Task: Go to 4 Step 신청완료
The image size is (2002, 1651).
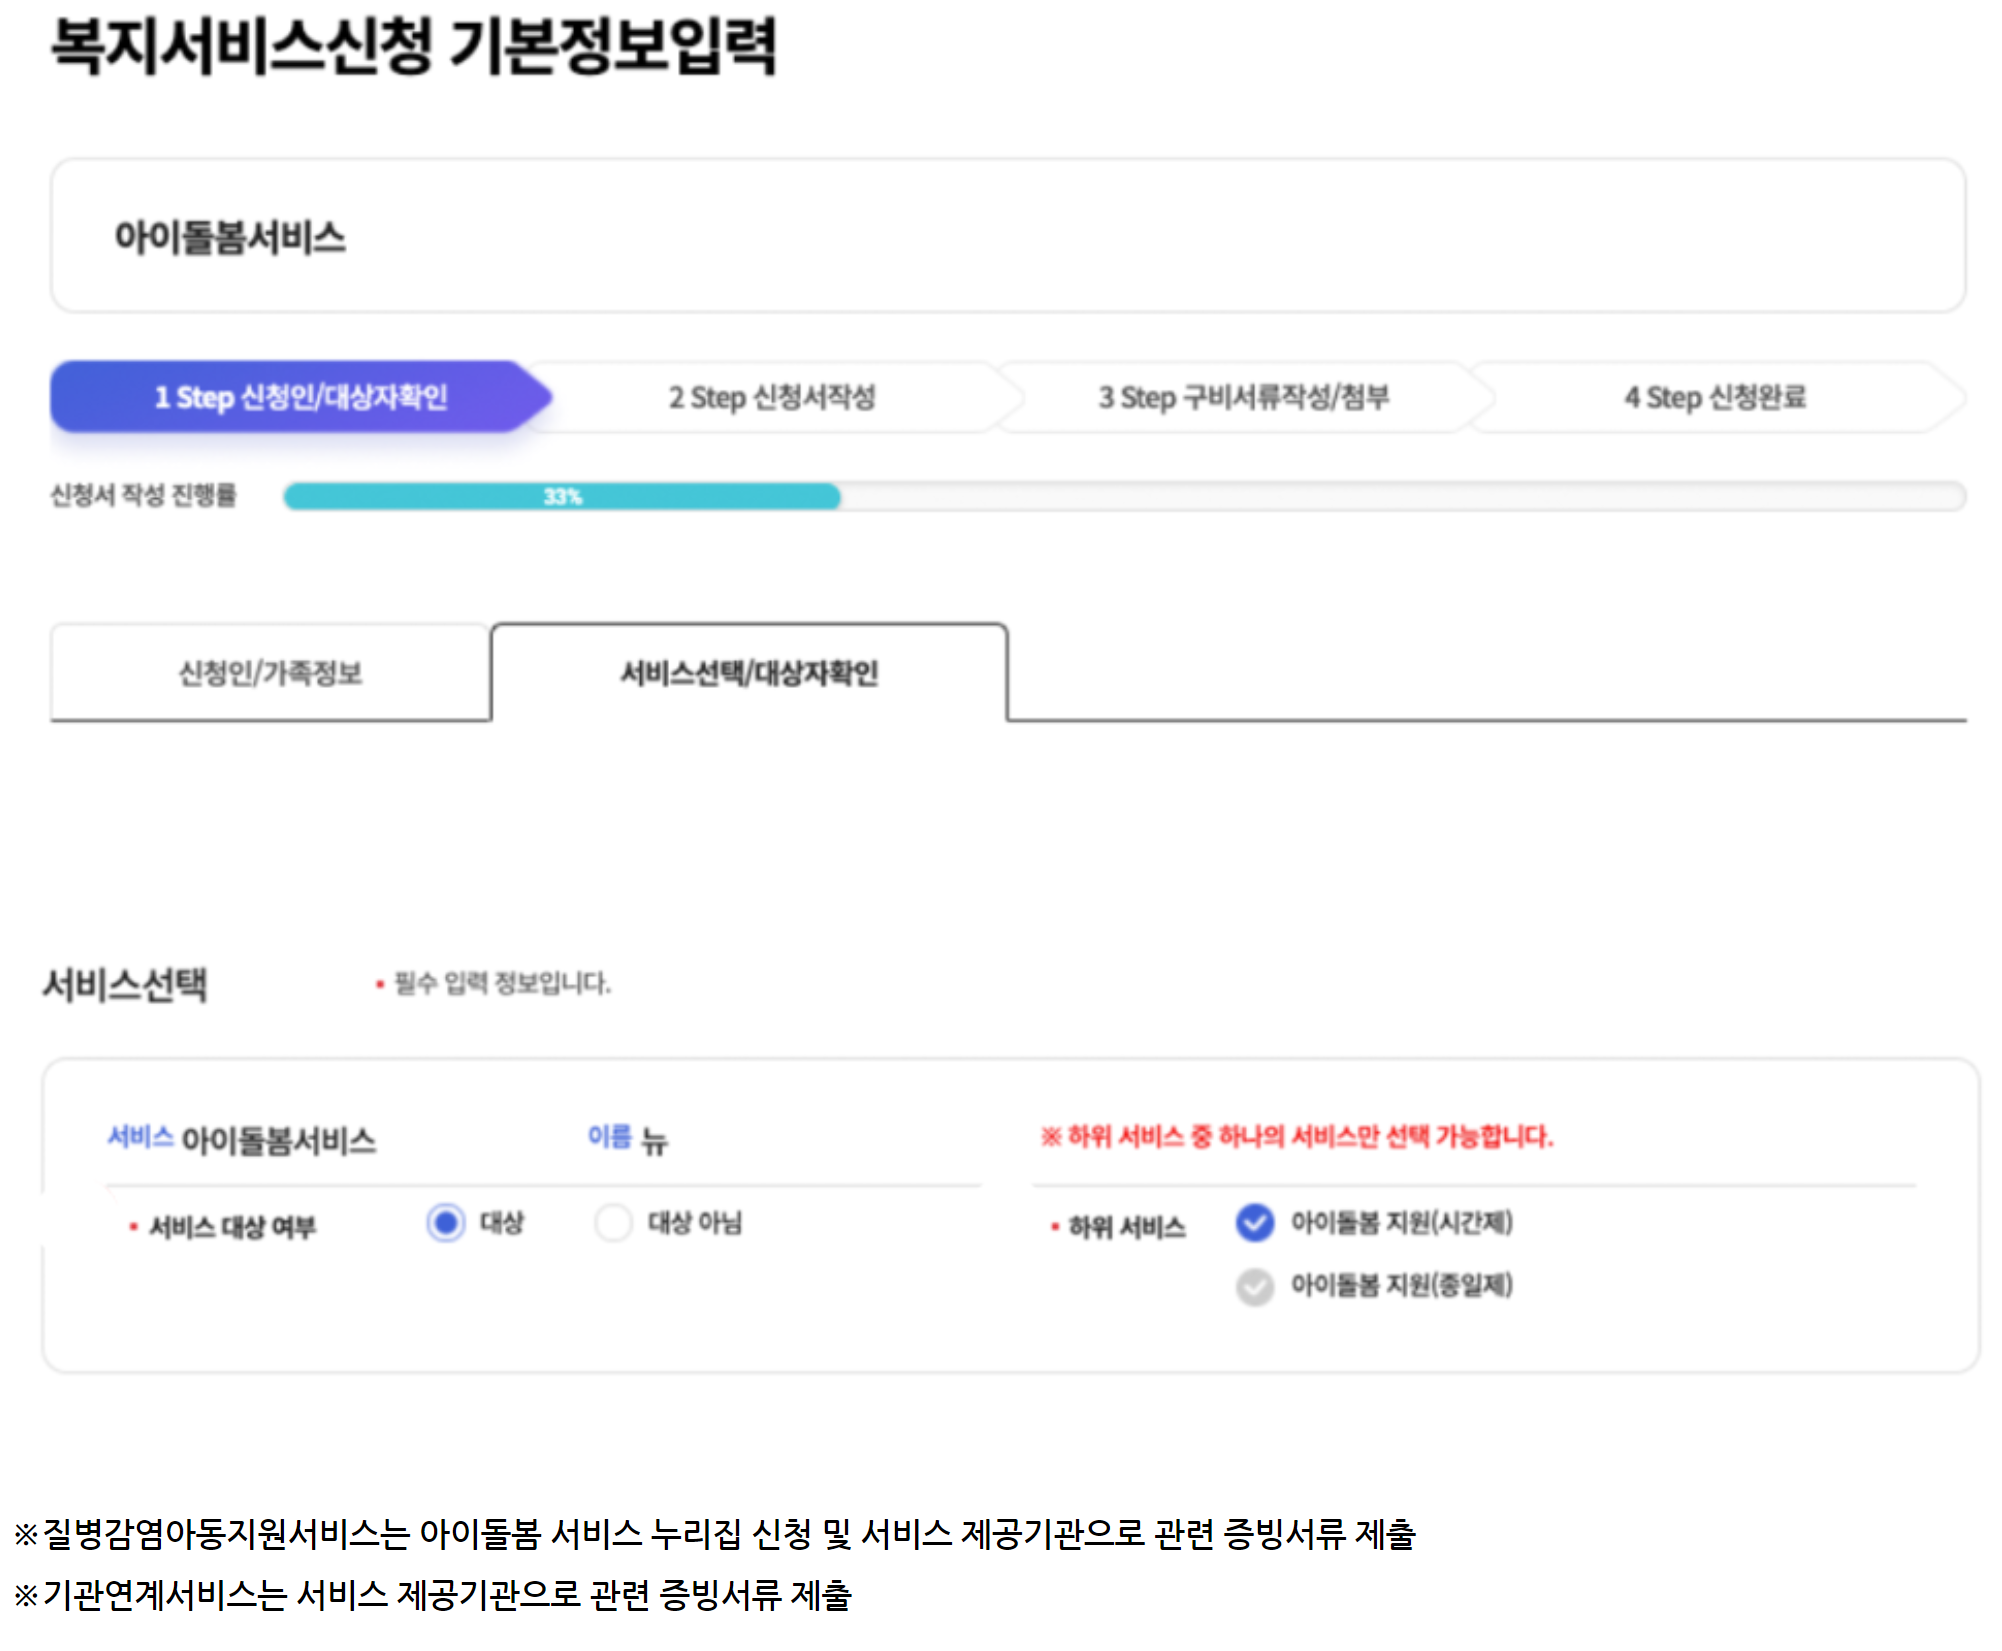Action: [x=1714, y=397]
